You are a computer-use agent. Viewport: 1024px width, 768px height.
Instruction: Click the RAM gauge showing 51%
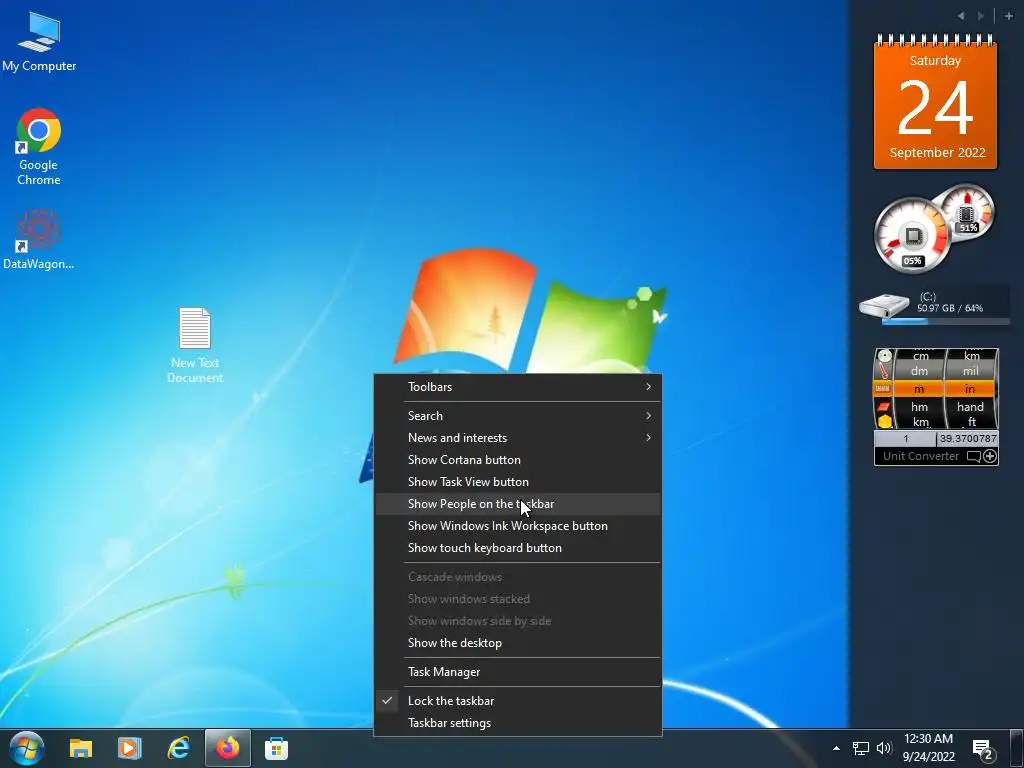(x=967, y=212)
